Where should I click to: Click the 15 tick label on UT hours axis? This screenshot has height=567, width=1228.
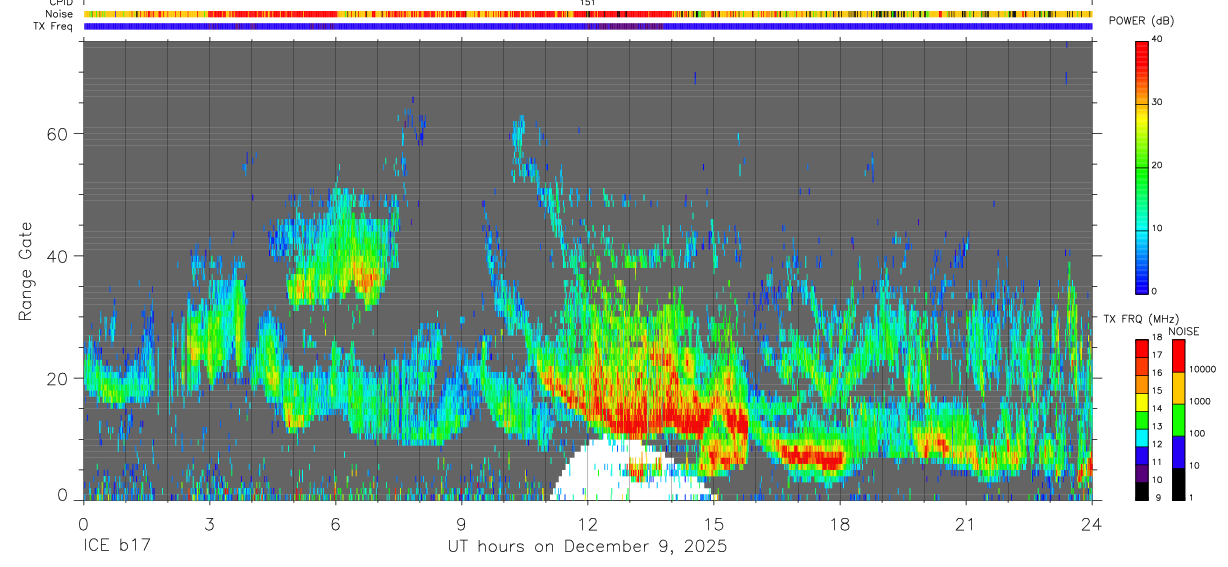pyautogui.click(x=713, y=523)
